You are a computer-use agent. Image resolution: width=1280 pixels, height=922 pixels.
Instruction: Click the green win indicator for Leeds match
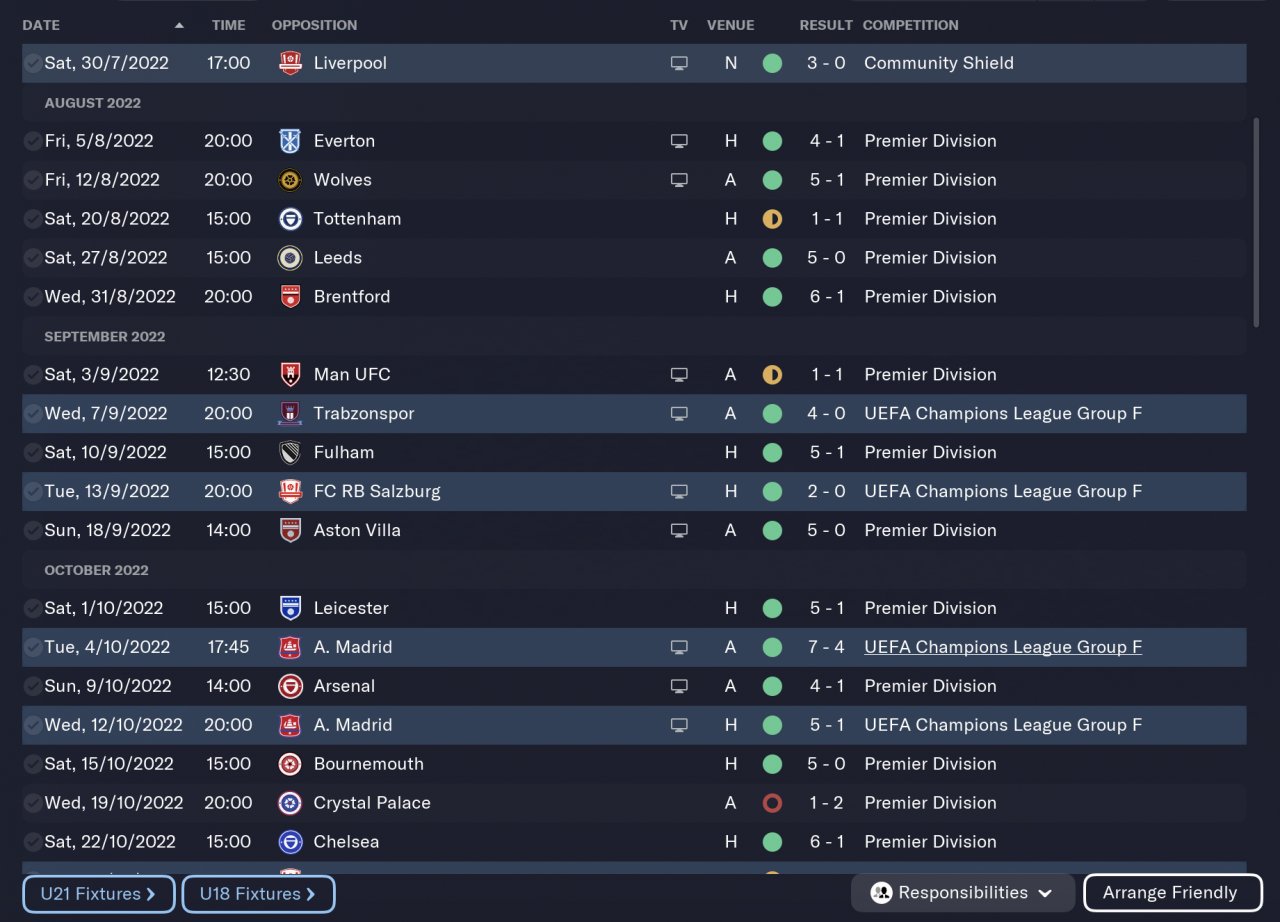(772, 258)
